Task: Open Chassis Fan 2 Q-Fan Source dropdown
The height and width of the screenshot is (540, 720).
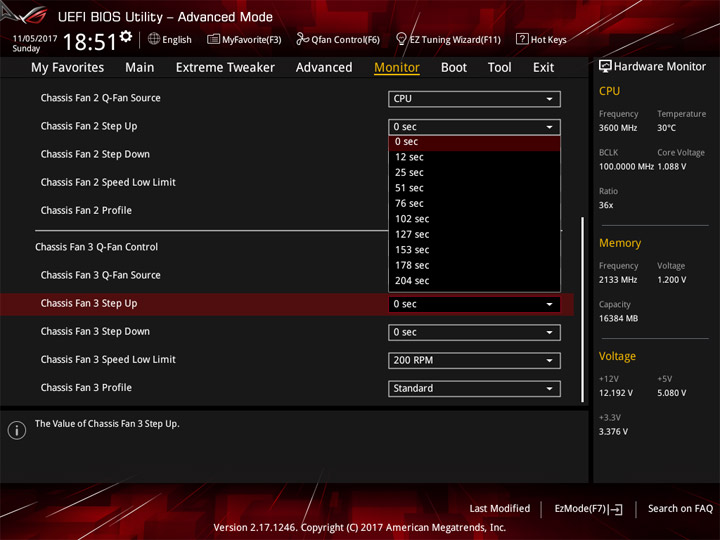Action: point(474,99)
